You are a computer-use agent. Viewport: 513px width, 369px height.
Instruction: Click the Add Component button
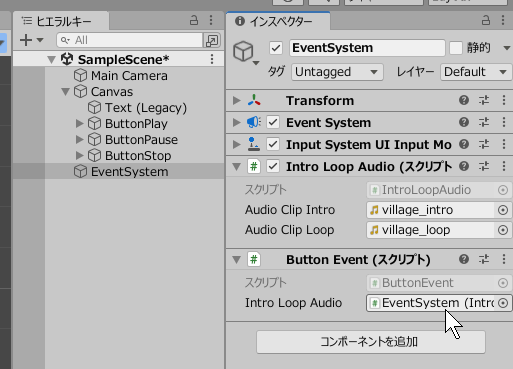371,342
